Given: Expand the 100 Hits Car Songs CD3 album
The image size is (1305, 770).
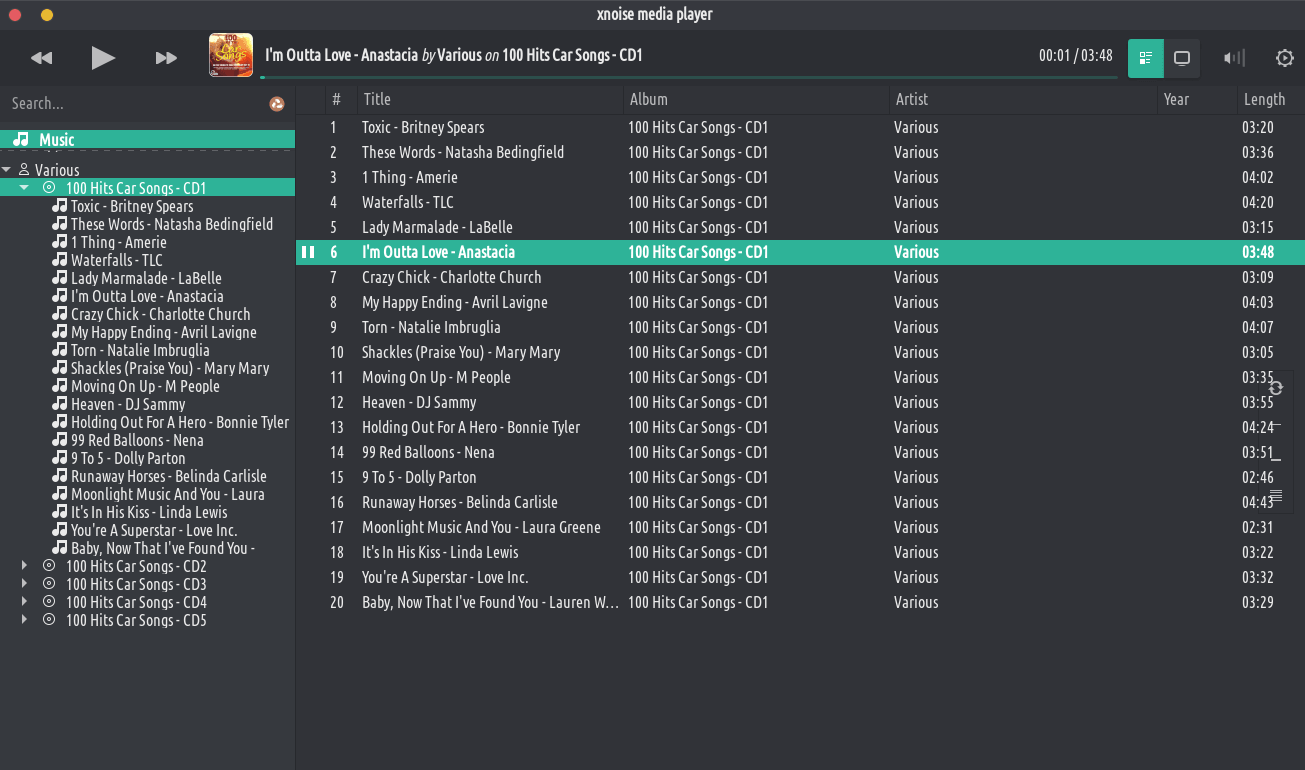Looking at the screenshot, I should [24, 584].
